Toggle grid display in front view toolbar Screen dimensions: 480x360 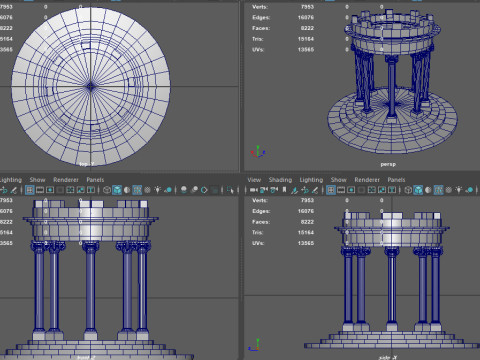click(30, 190)
